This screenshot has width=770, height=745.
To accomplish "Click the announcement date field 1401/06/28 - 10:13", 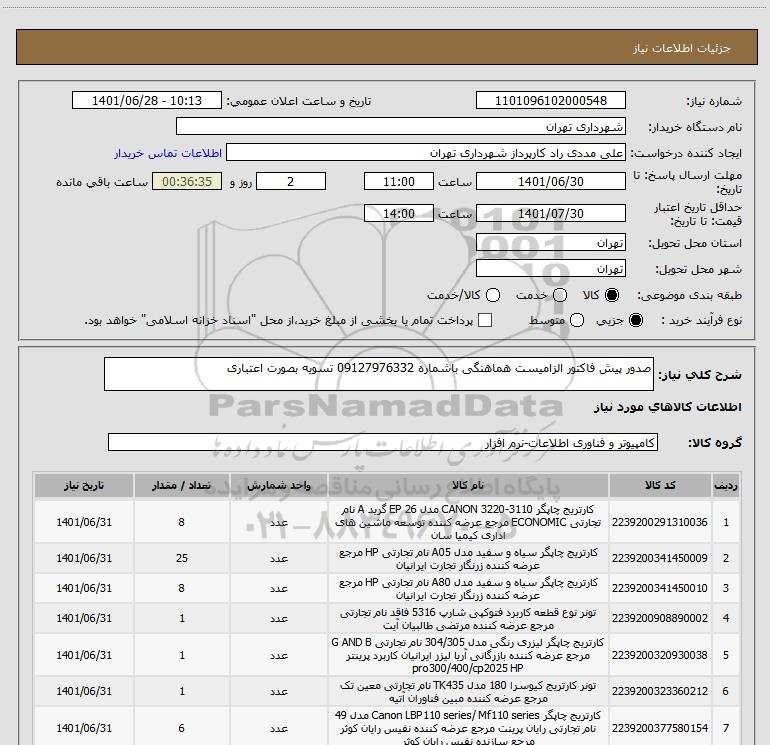I will (x=147, y=100).
